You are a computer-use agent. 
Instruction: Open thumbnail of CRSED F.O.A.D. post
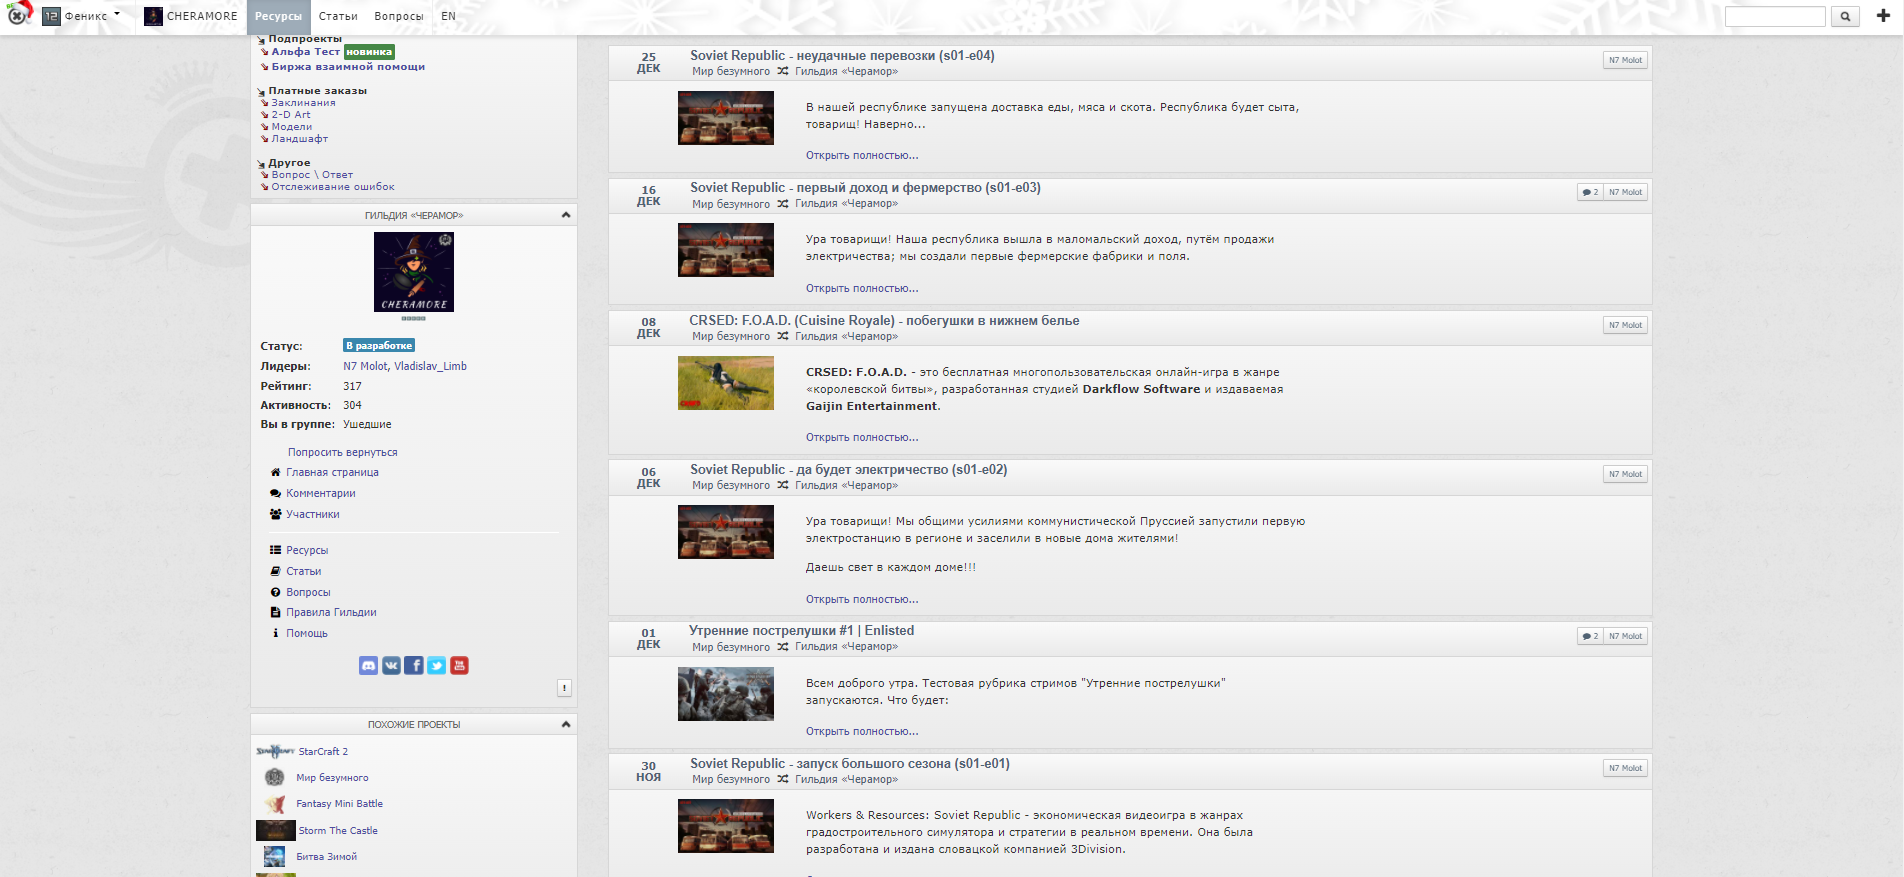pyautogui.click(x=726, y=383)
